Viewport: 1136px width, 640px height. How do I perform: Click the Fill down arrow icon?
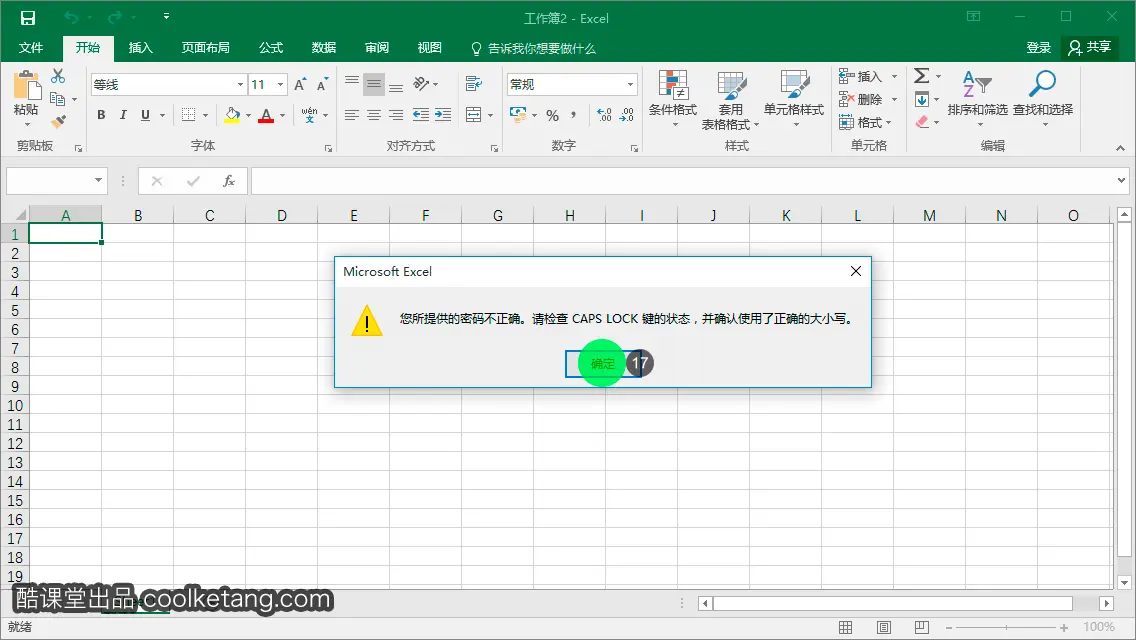click(x=922, y=99)
